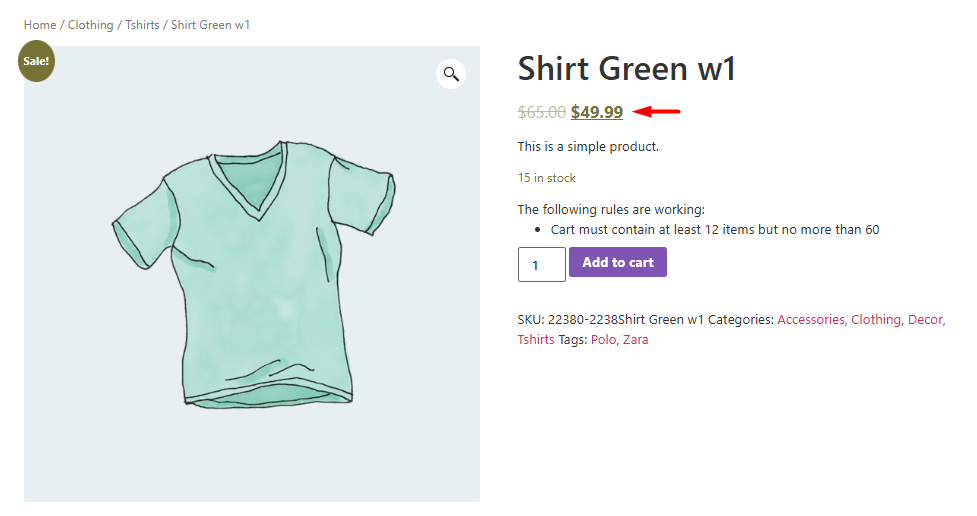This screenshot has height=516, width=977.
Task: Focus the quantity input field
Action: tap(541, 264)
